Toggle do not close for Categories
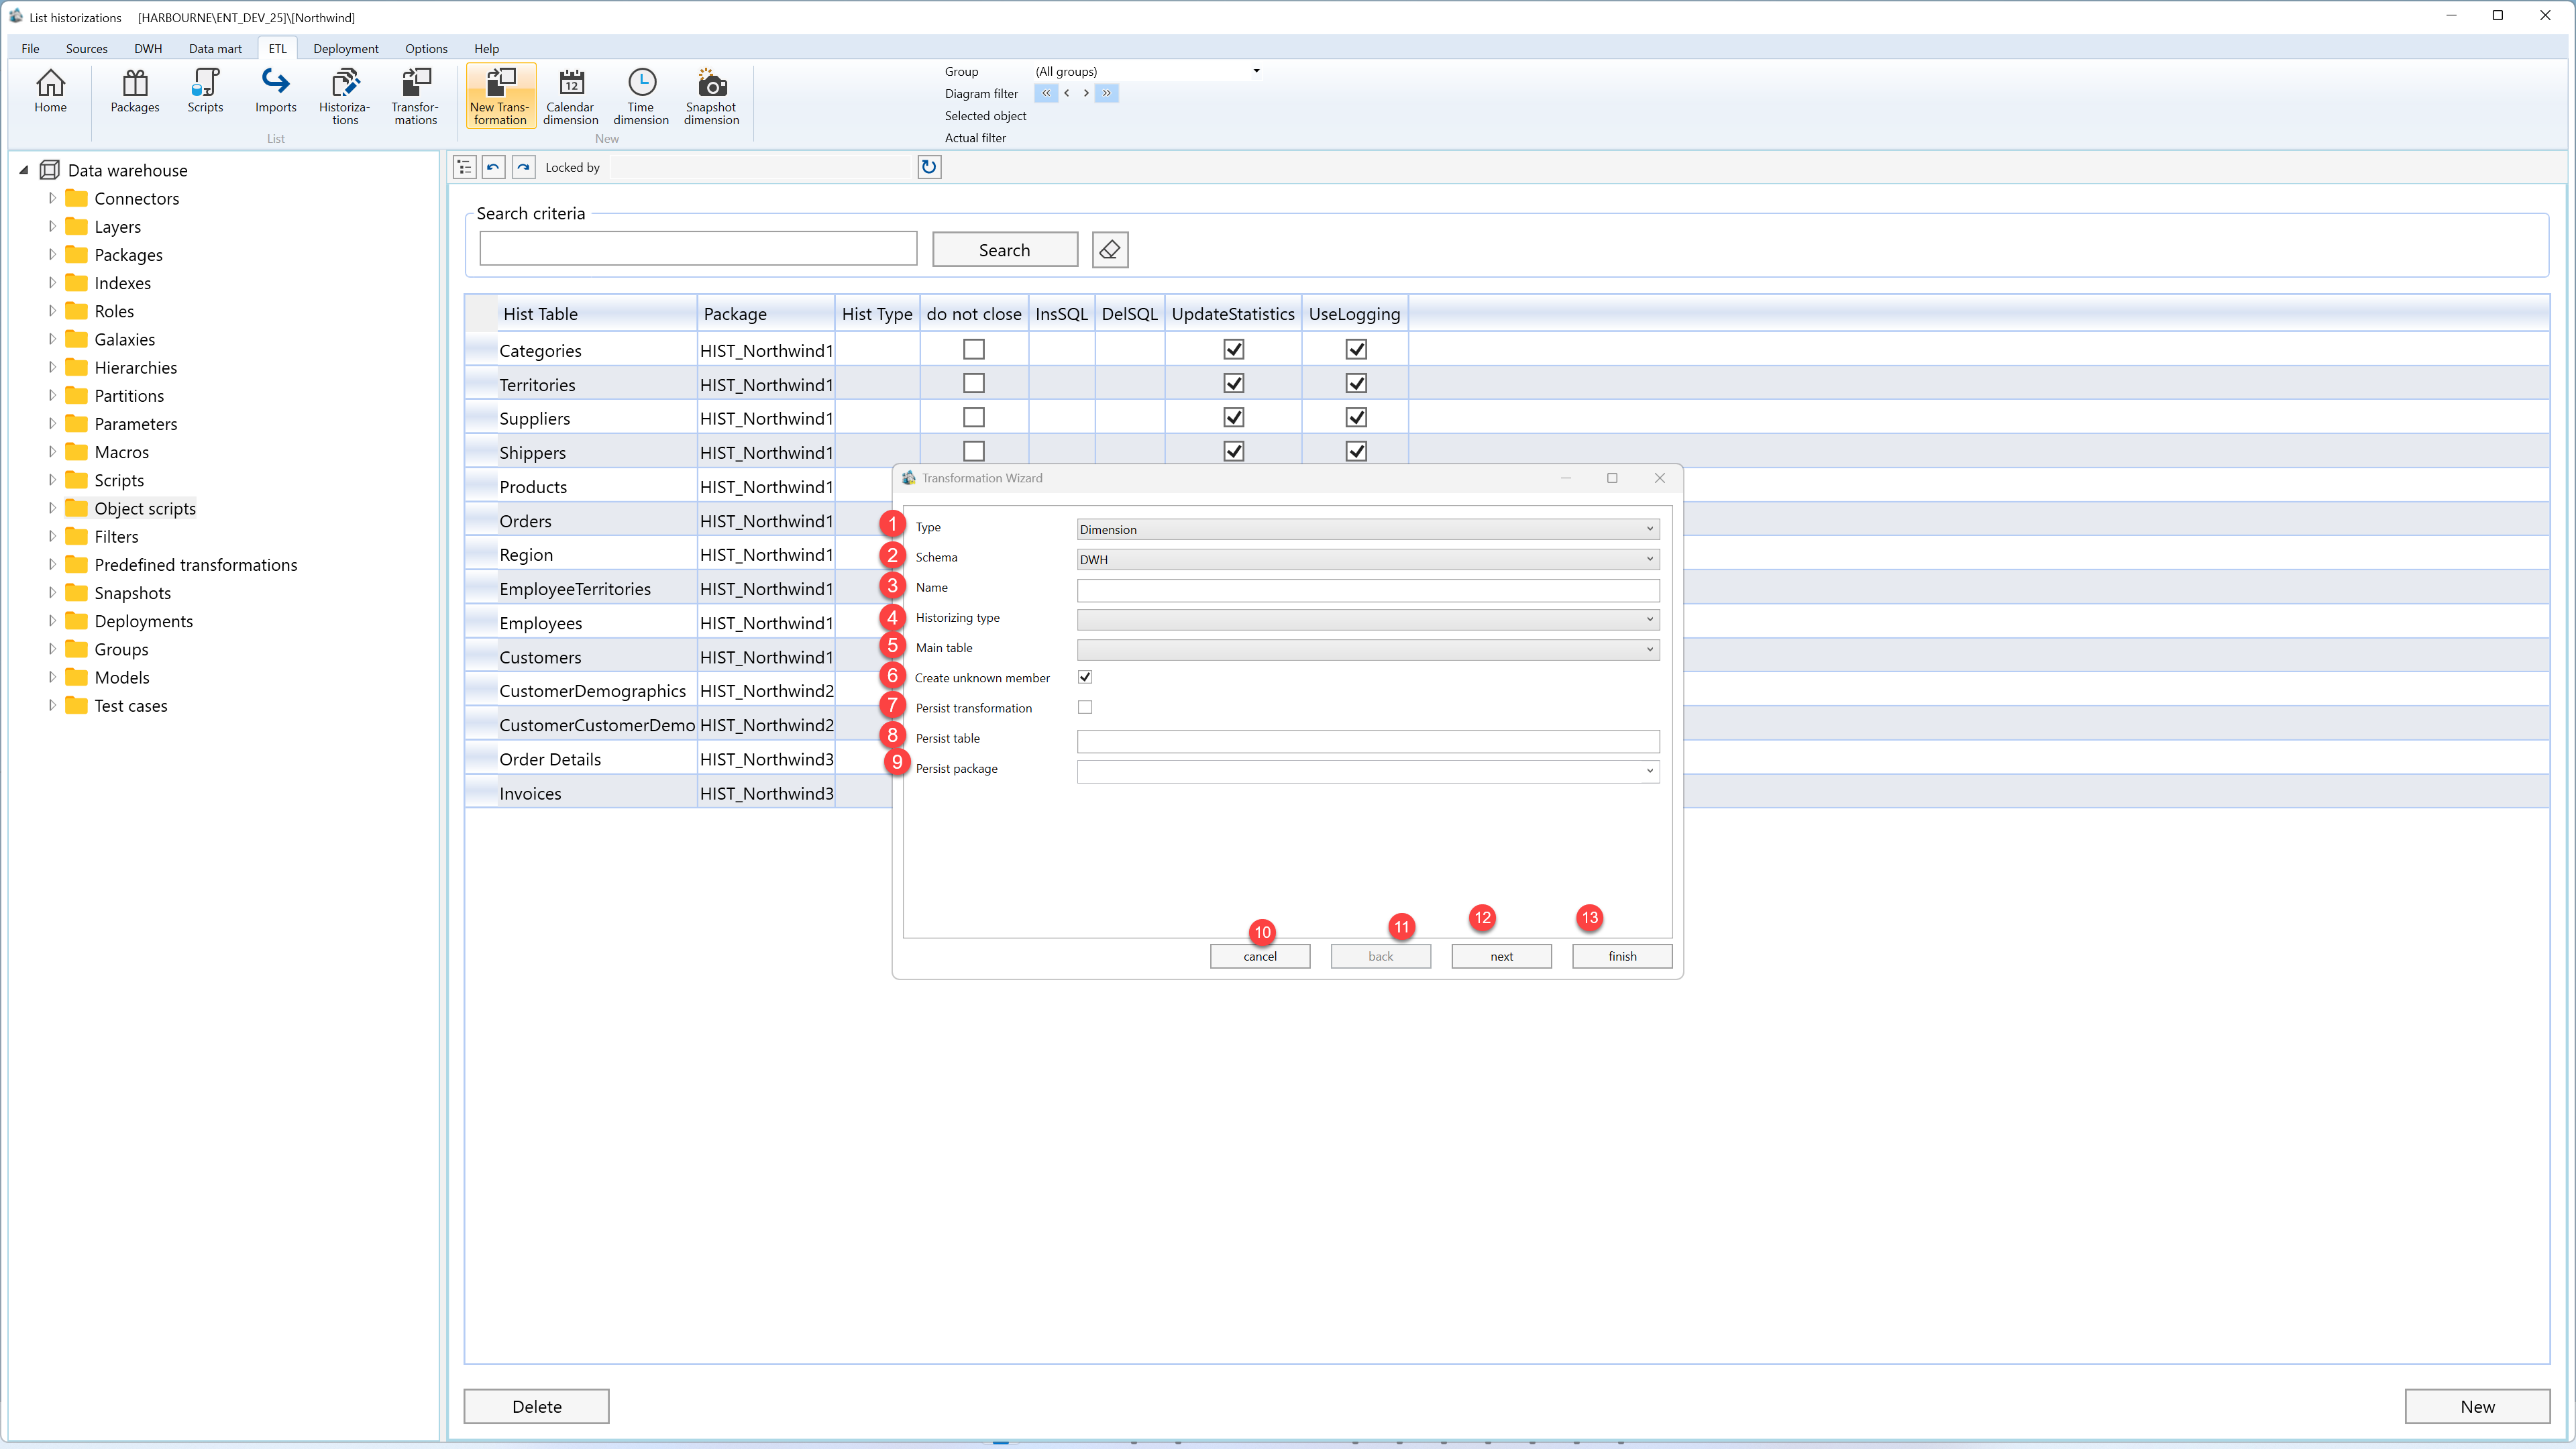Image resolution: width=2576 pixels, height=1449 pixels. (973, 349)
